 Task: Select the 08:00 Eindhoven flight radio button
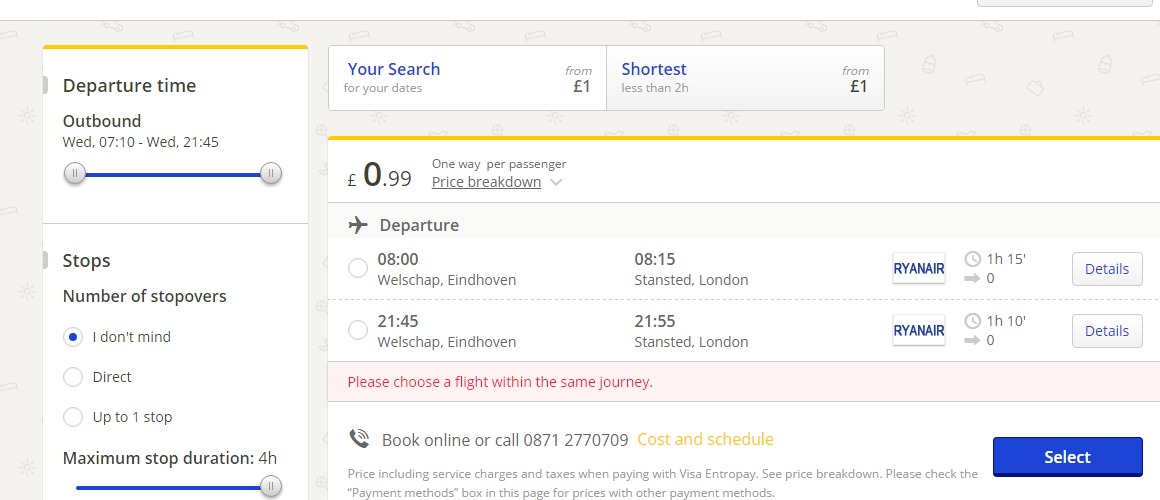(358, 268)
